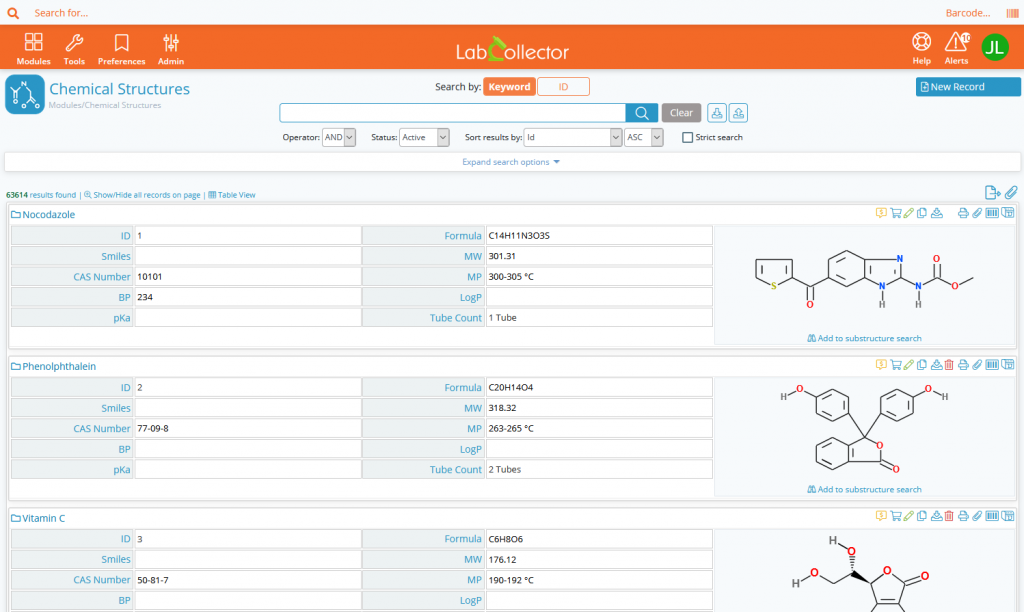Image resolution: width=1024 pixels, height=612 pixels.
Task: Switch search mode to Keyword
Action: (x=509, y=87)
